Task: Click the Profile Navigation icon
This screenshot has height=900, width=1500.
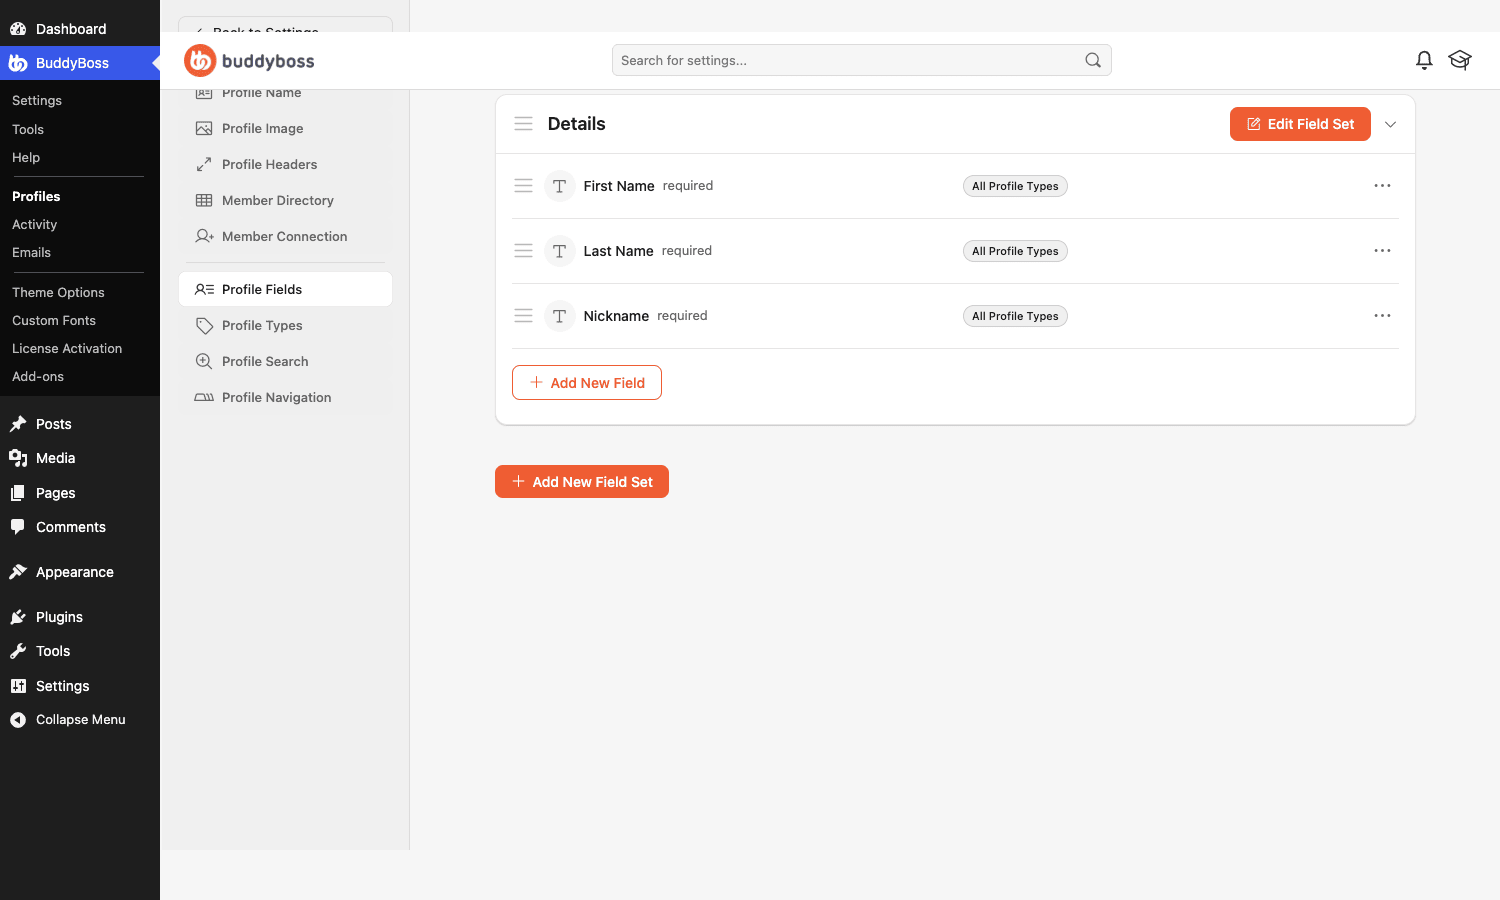Action: (x=204, y=397)
